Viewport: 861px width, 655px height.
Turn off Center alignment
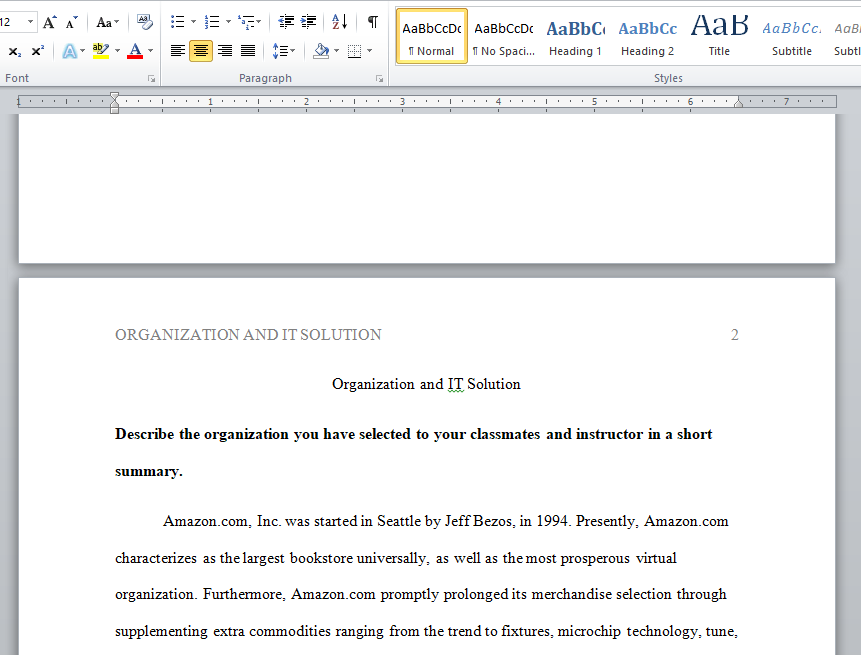[x=201, y=51]
